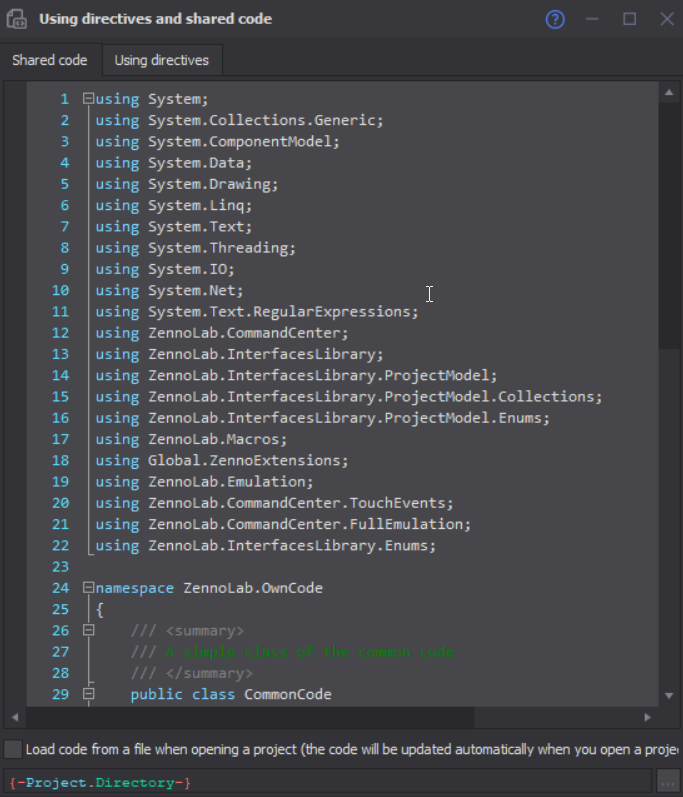Image resolution: width=683 pixels, height=797 pixels.
Task: Click line 11 System.Text.RegularExpressions
Action: point(283,312)
